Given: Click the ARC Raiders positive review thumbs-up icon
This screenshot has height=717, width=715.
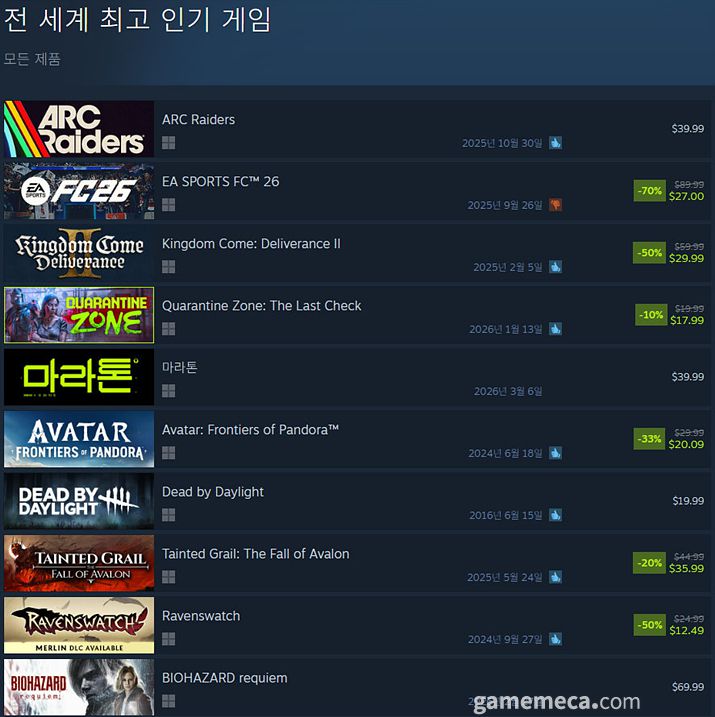Looking at the screenshot, I should coord(555,143).
